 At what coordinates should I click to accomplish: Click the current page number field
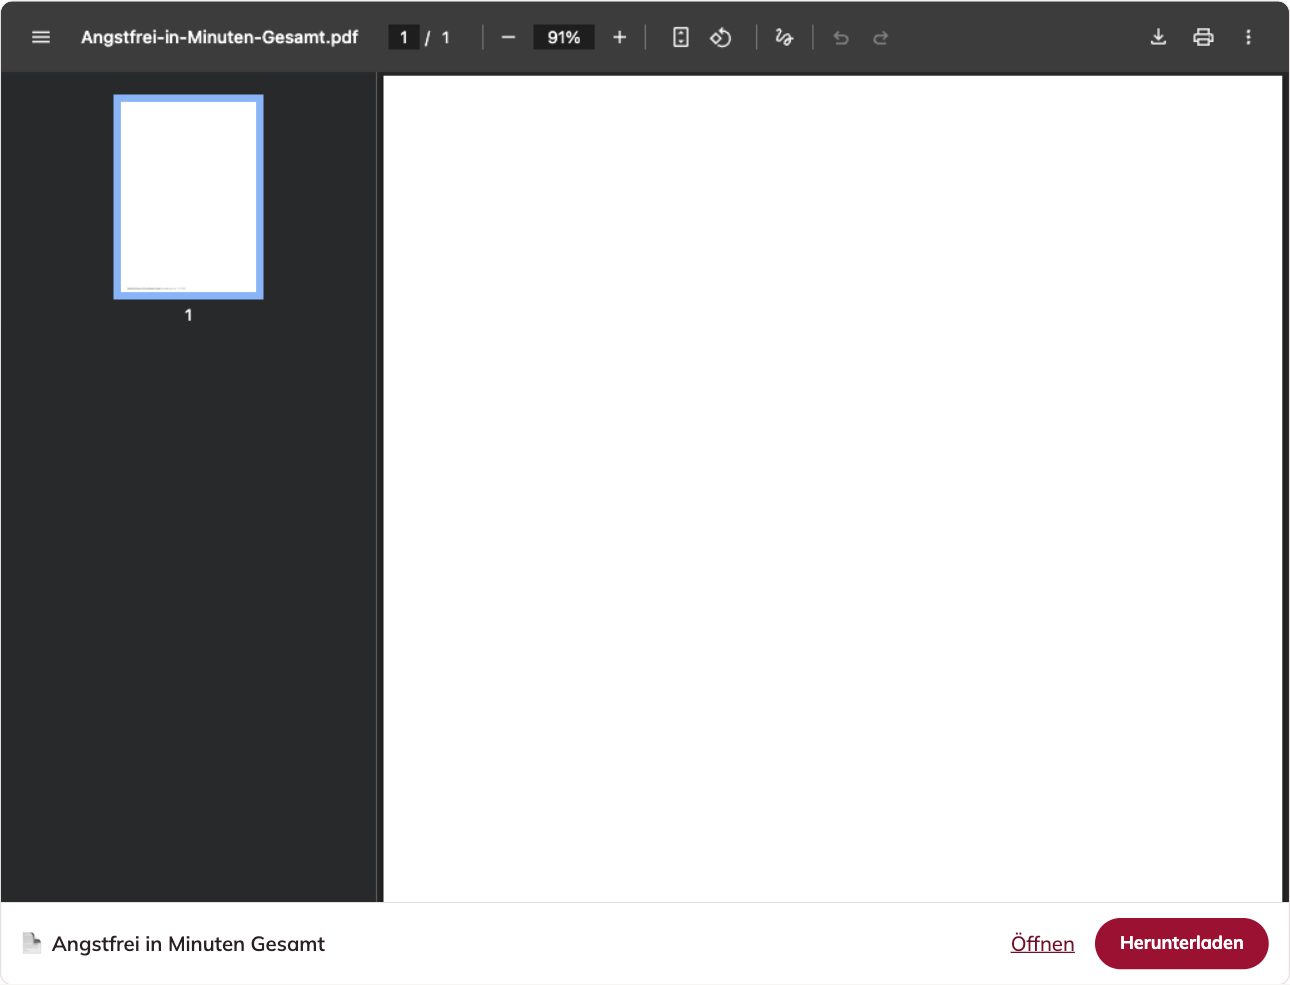click(x=404, y=37)
